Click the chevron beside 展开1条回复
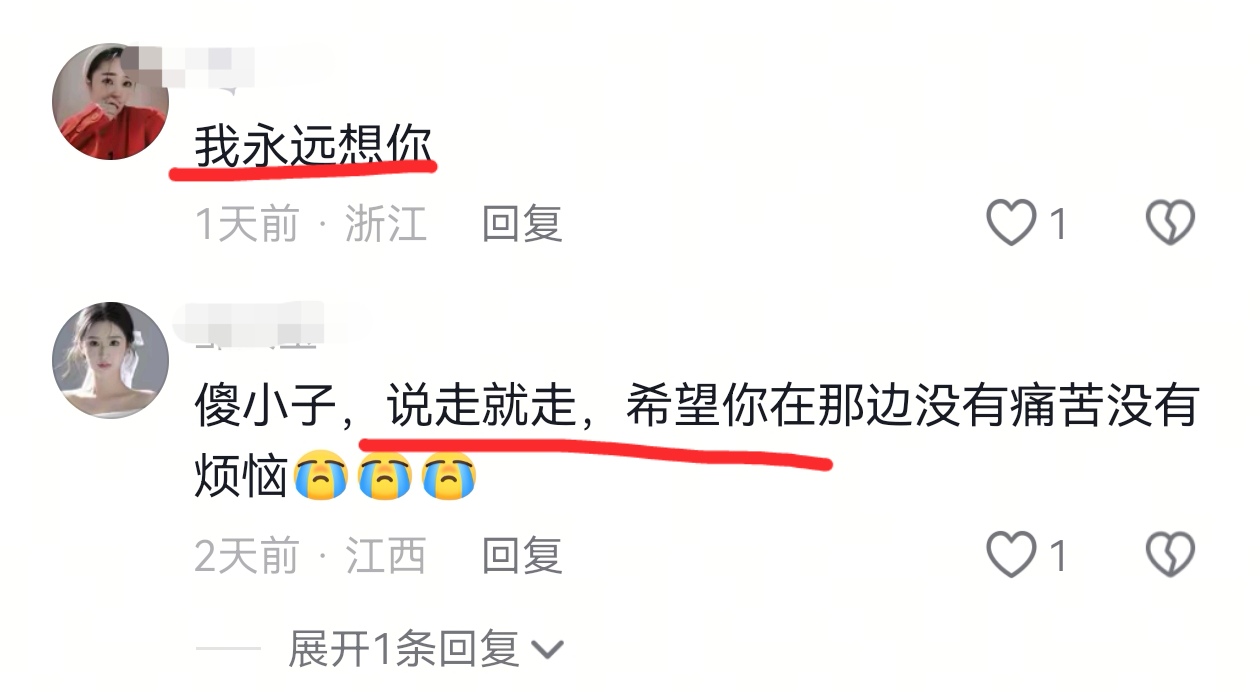 [x=547, y=651]
